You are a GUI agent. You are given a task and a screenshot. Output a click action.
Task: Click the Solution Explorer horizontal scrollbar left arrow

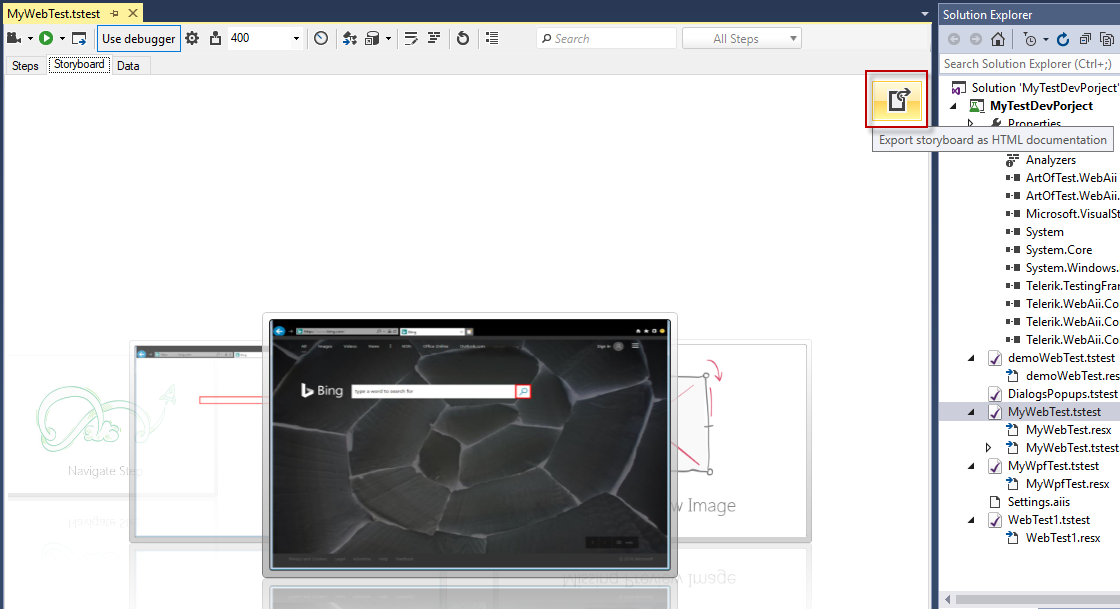pos(948,599)
